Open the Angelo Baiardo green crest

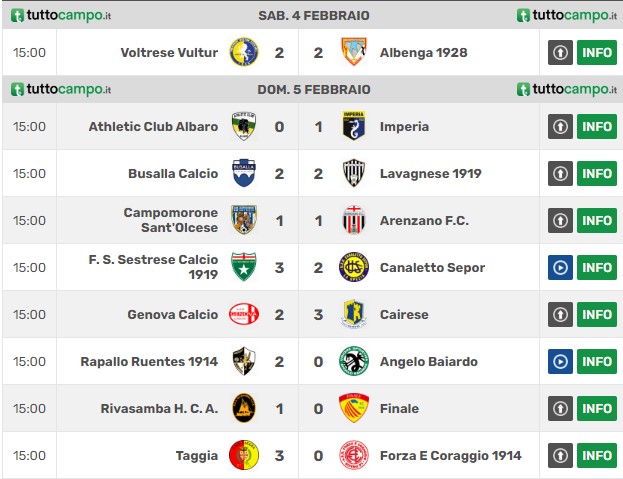354,361
